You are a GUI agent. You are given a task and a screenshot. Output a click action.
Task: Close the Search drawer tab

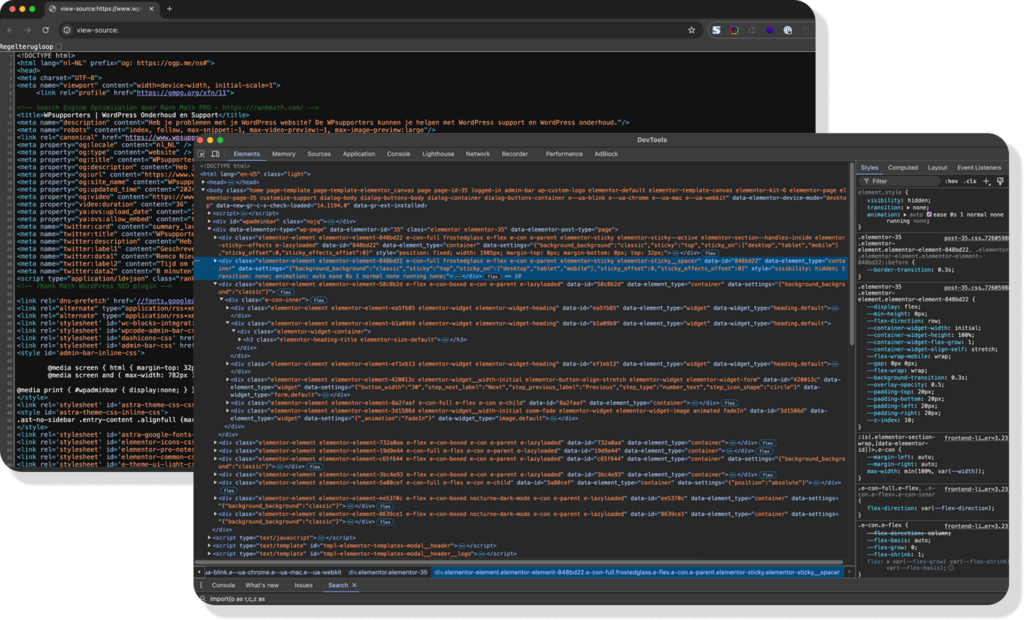354,585
